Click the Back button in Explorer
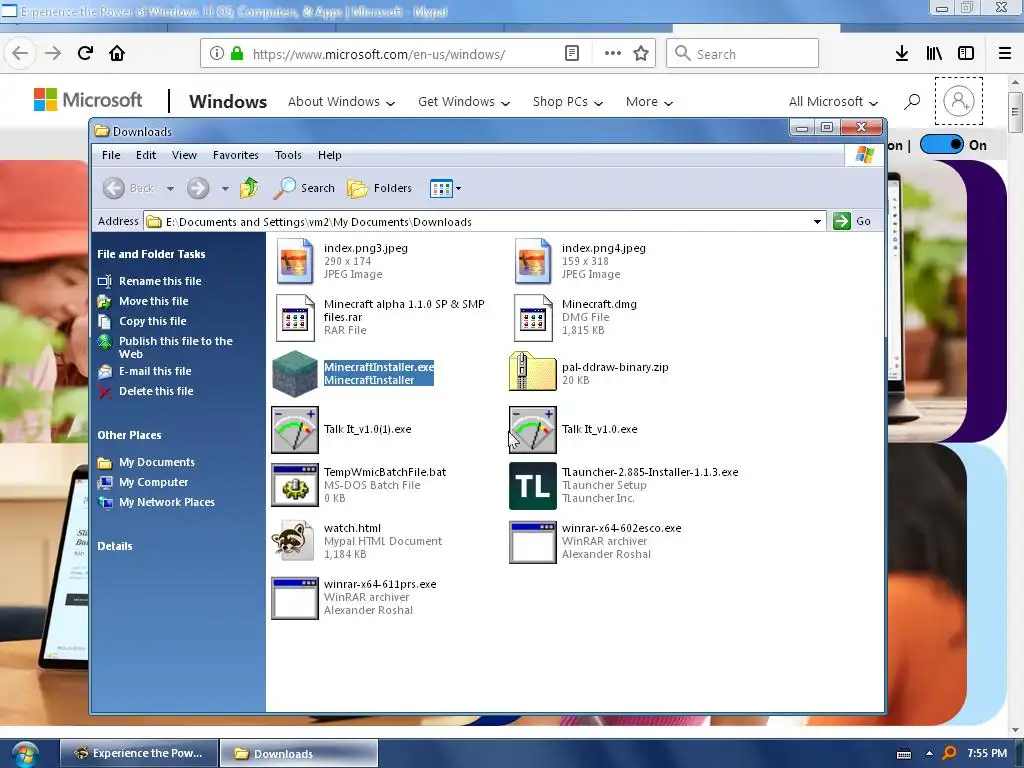 point(128,188)
